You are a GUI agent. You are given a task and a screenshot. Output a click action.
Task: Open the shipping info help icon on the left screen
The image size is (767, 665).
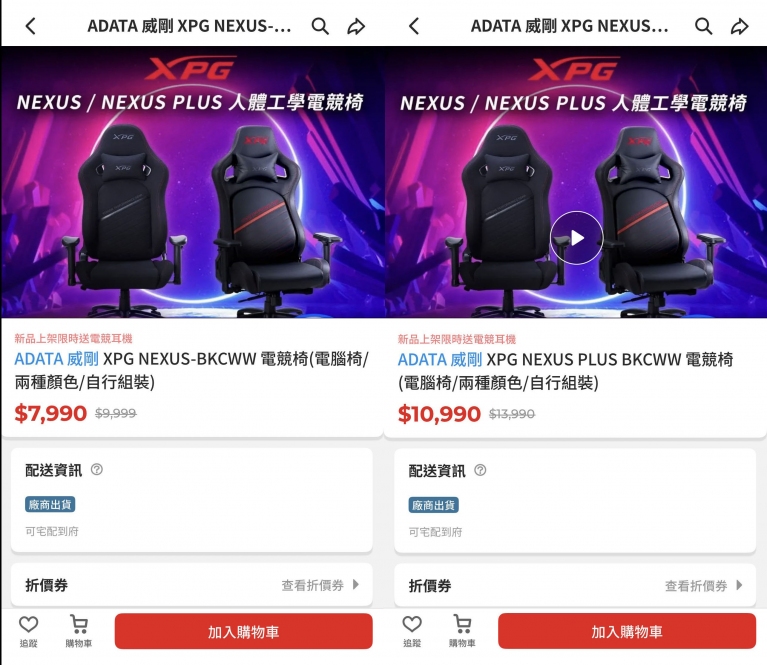click(x=97, y=470)
